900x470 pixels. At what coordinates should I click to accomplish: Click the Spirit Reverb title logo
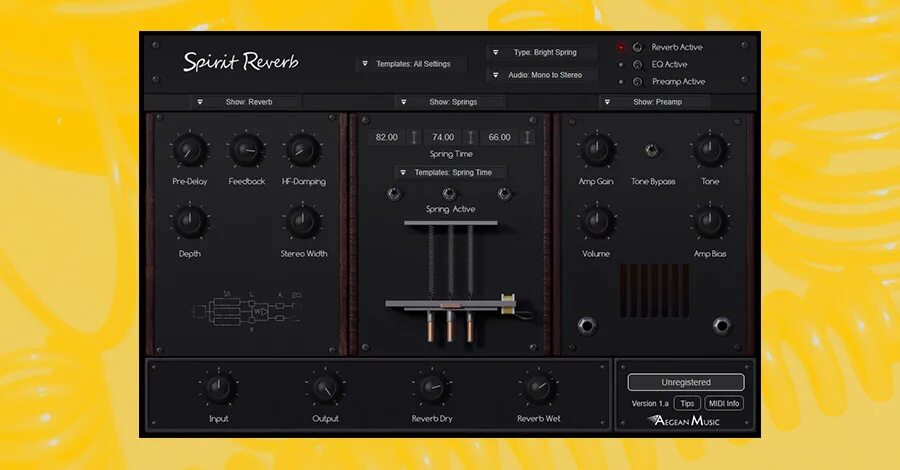tap(240, 62)
